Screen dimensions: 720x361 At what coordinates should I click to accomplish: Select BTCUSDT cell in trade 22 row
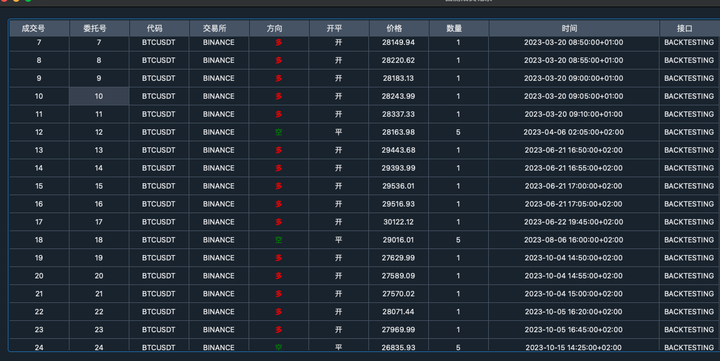(159, 312)
